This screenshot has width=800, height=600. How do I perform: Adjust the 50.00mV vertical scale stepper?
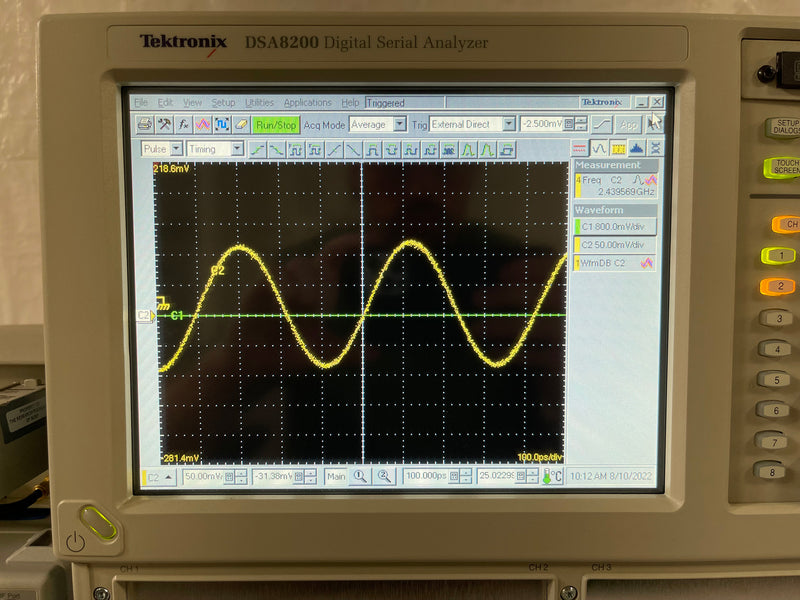241,477
